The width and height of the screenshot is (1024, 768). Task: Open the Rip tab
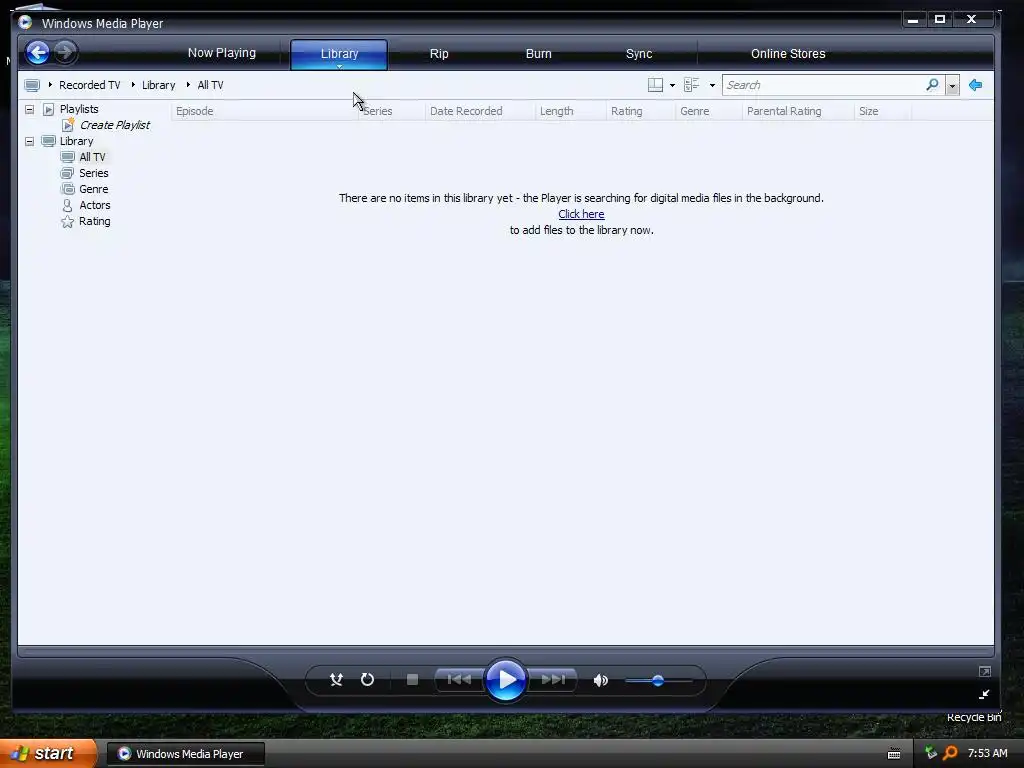[x=439, y=54]
